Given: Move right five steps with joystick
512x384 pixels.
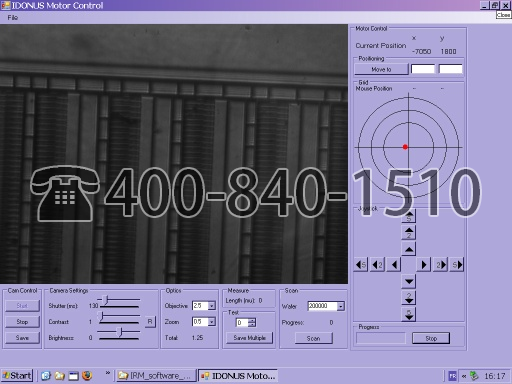Looking at the screenshot, I should coord(456,265).
